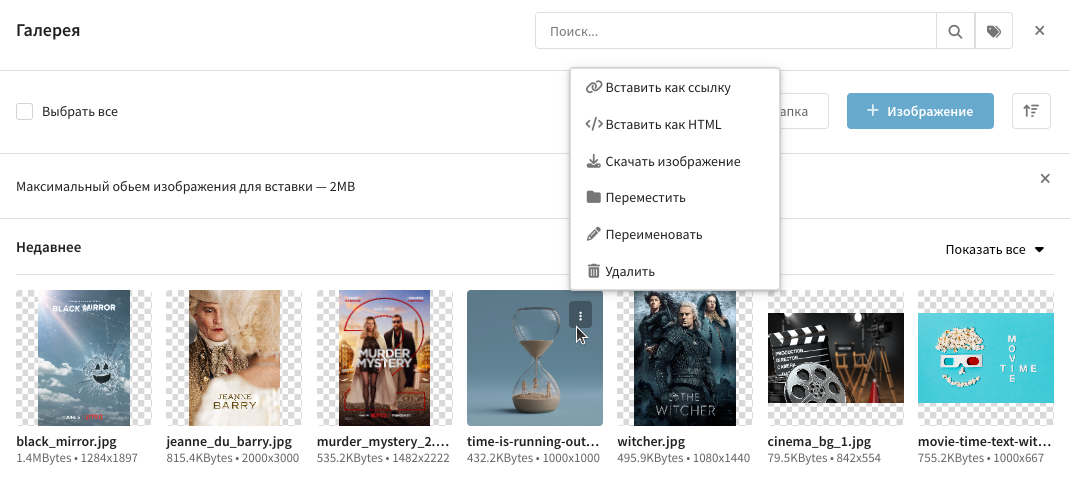
Task: Click the witcher.jpg file name
Action: [651, 441]
